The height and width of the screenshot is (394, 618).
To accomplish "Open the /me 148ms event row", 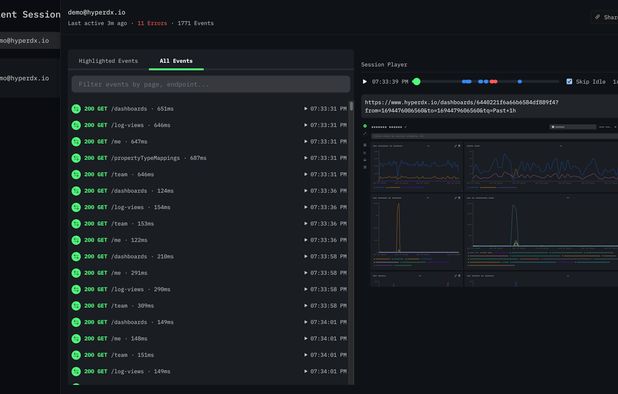I will tap(209, 338).
